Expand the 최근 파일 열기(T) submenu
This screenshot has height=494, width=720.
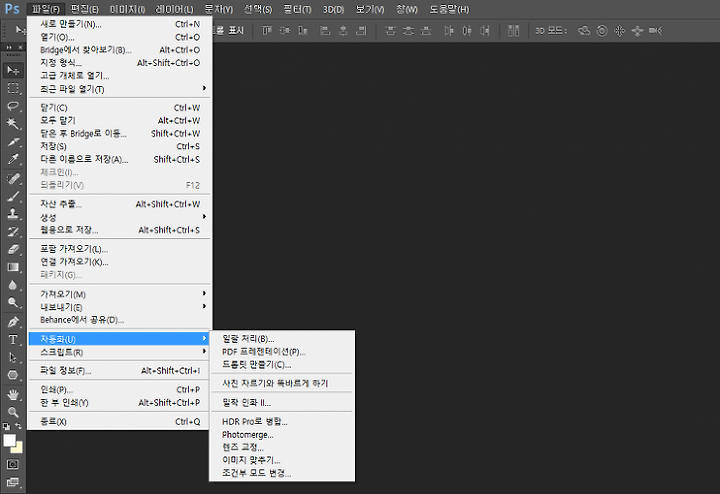119,89
